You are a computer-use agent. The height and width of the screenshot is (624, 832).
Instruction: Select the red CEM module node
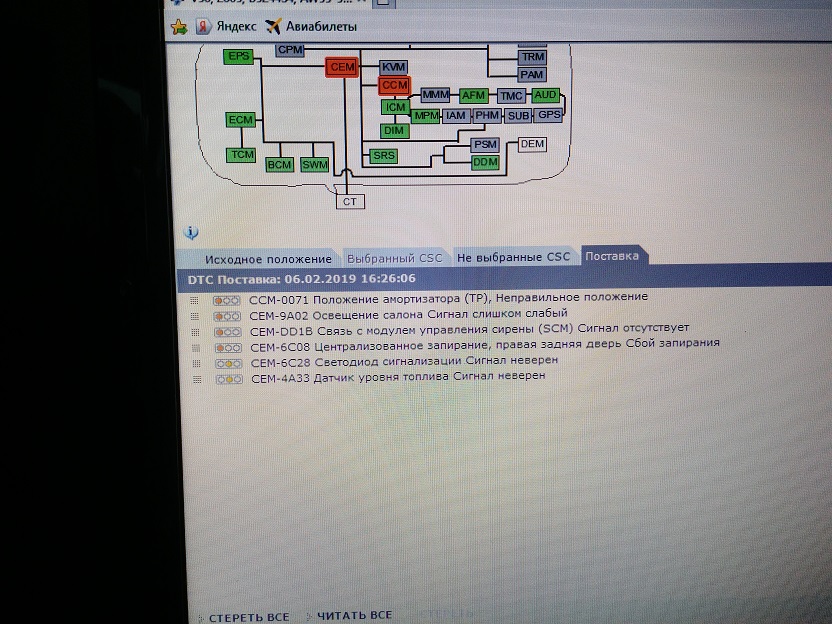tap(342, 67)
